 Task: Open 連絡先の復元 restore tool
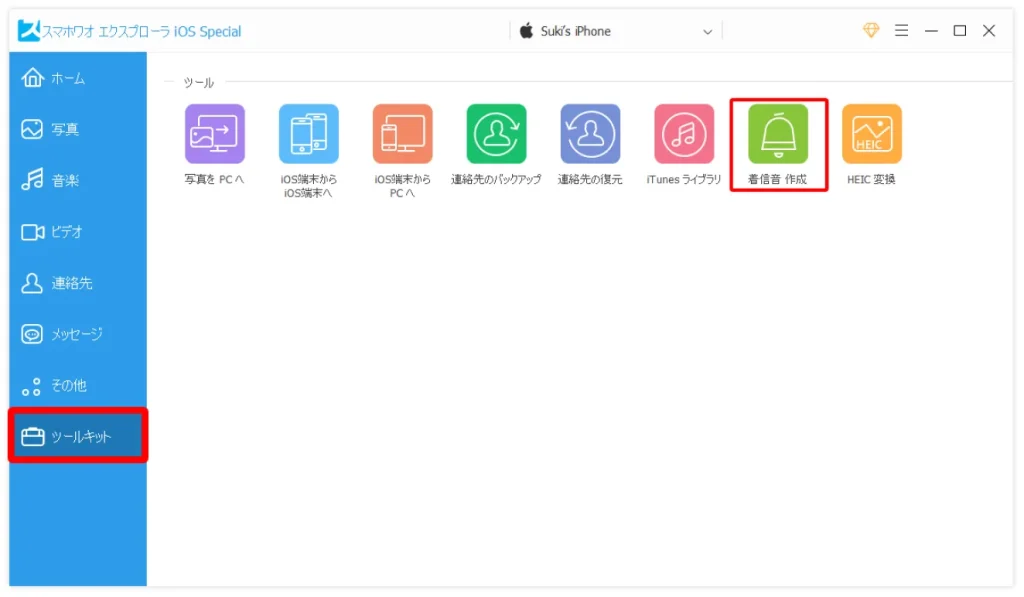tap(590, 134)
